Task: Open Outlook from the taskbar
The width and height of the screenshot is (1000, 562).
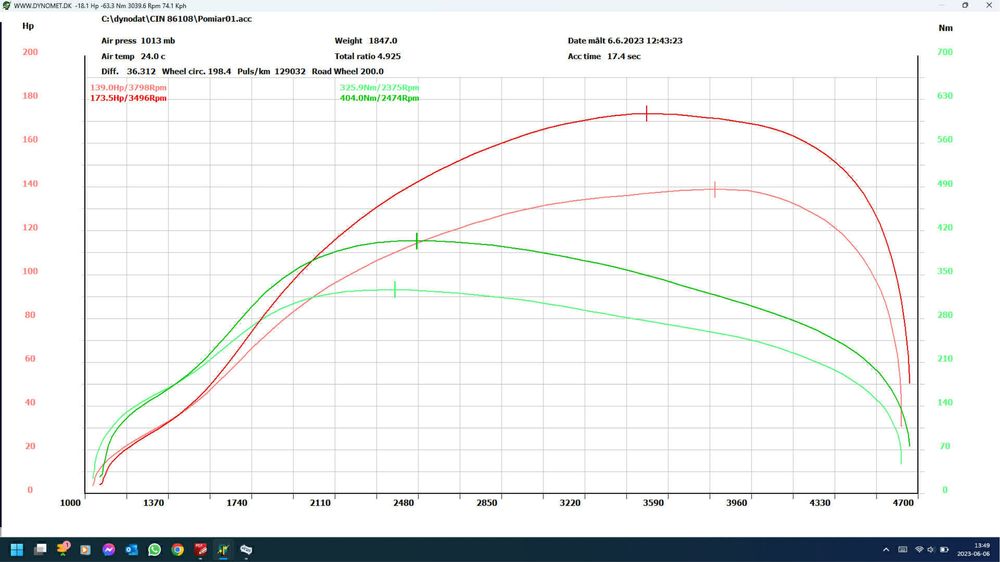Action: point(131,549)
